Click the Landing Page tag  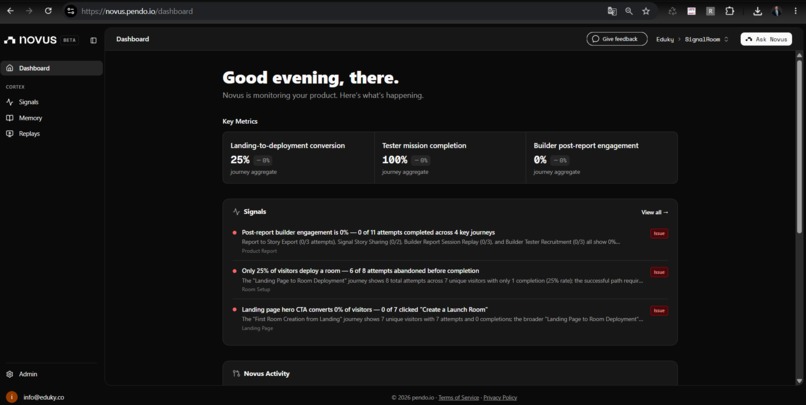coord(257,328)
